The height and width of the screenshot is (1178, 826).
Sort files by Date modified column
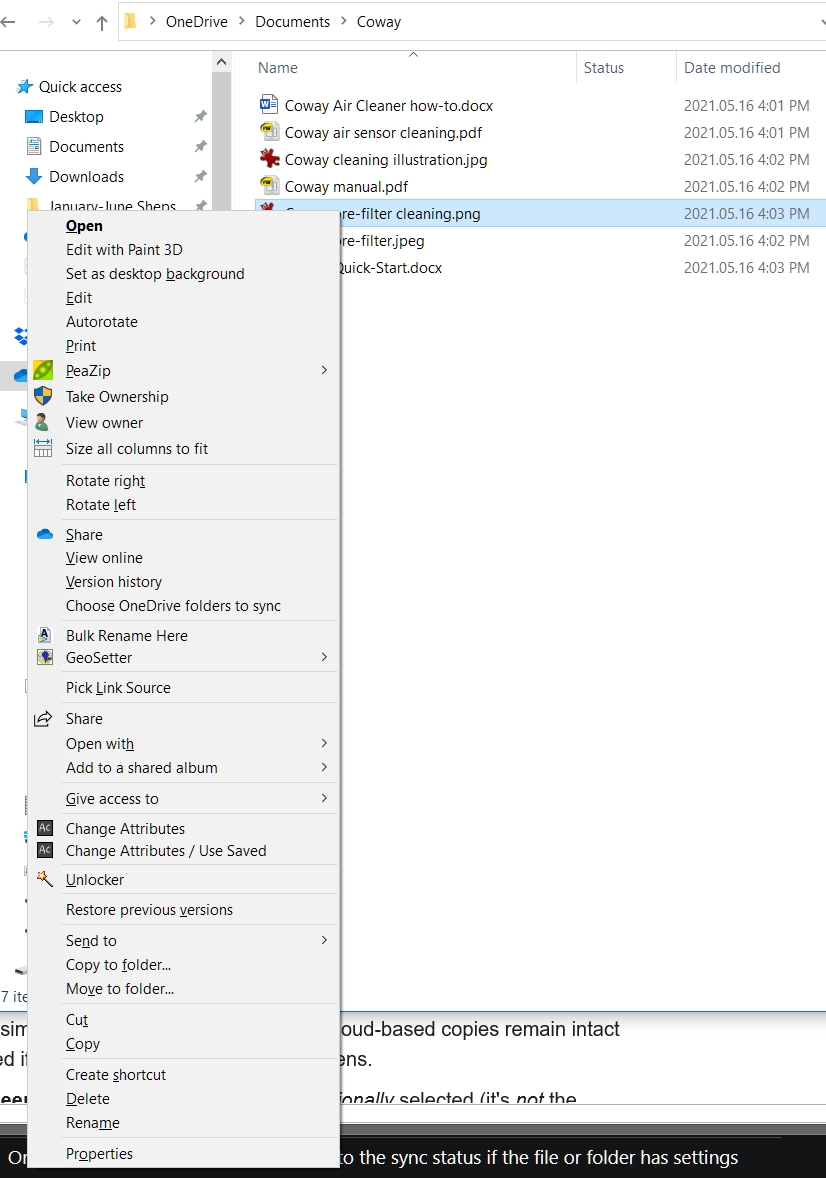pos(732,68)
